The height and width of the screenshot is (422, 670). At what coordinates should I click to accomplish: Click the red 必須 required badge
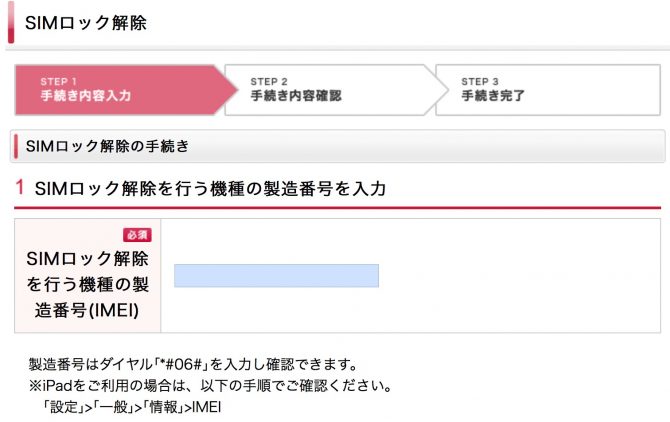[137, 235]
